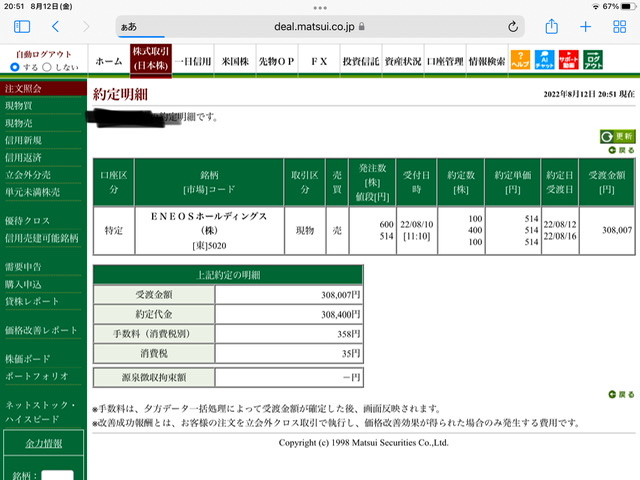Viewport: 640px width, 480px height.
Task: Click the green 更新 refresh button
Action: 618,136
